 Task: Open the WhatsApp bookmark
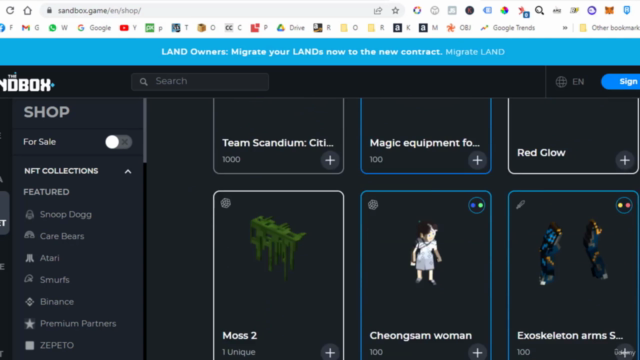[x=58, y=28]
